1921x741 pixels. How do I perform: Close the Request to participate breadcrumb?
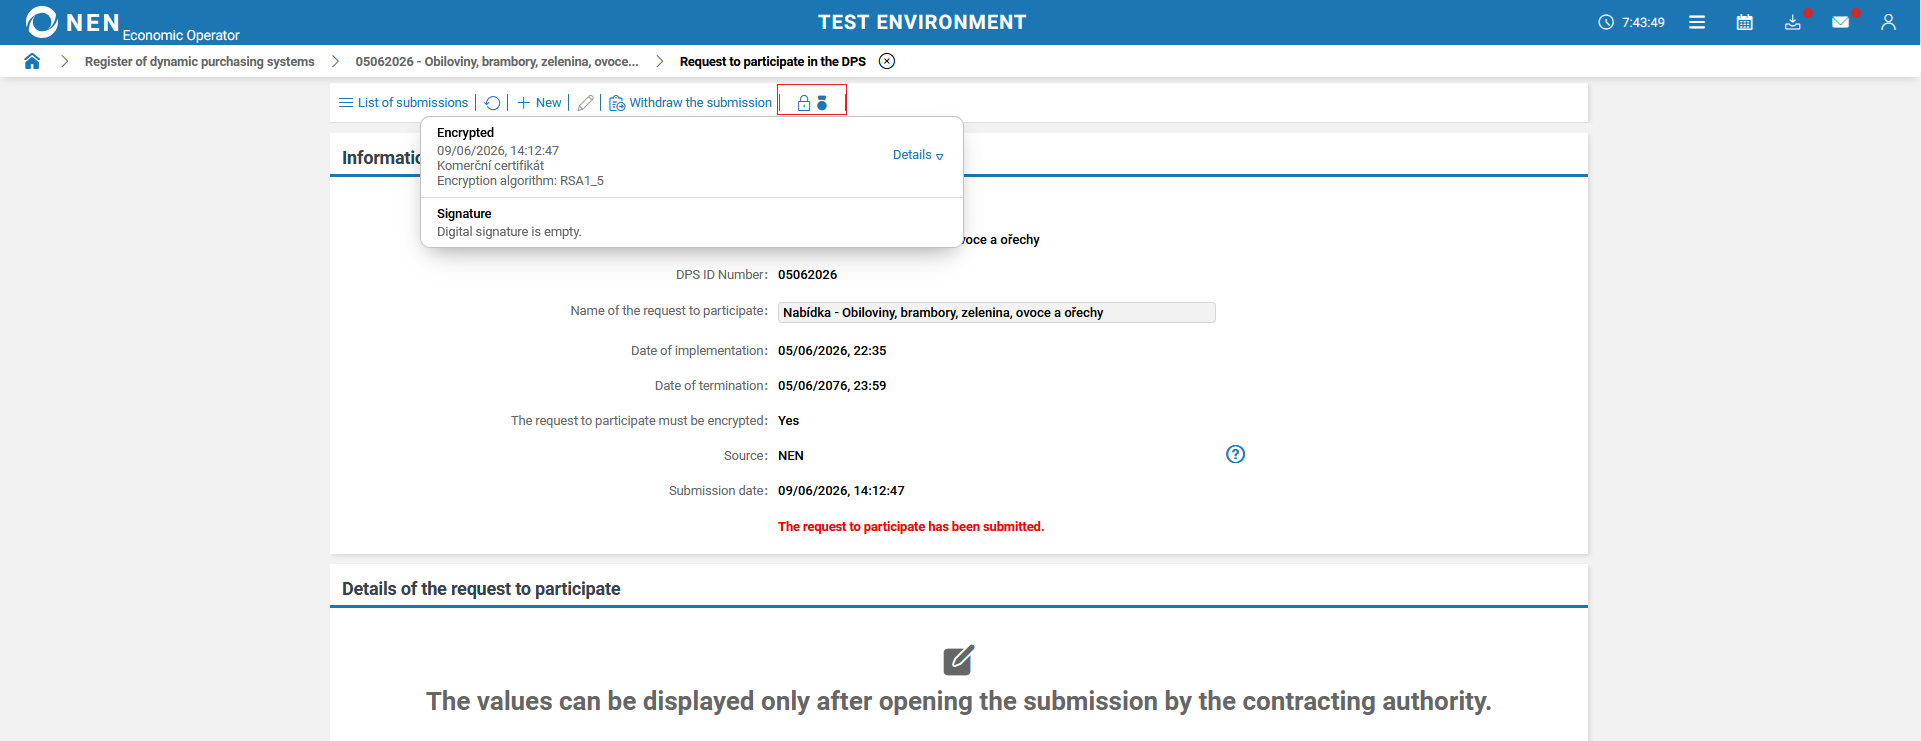tap(887, 61)
